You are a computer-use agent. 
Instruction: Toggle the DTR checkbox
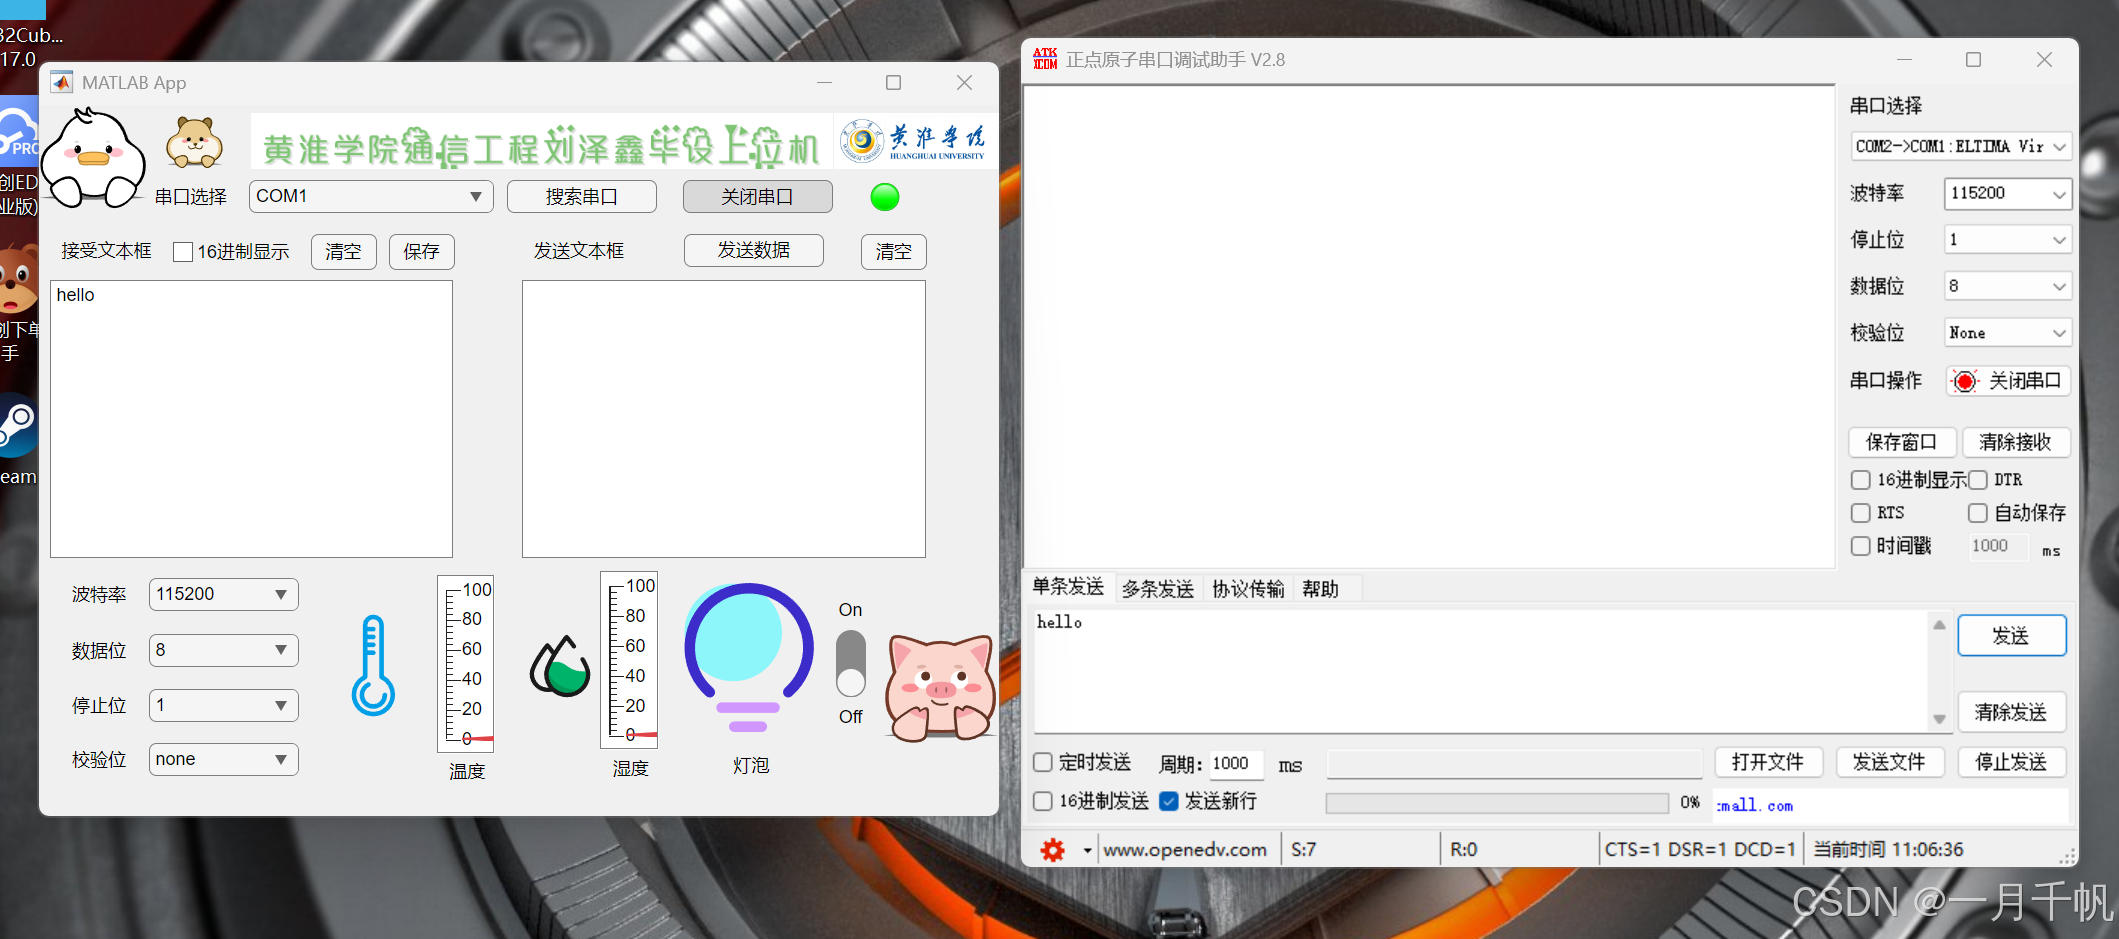[1978, 480]
